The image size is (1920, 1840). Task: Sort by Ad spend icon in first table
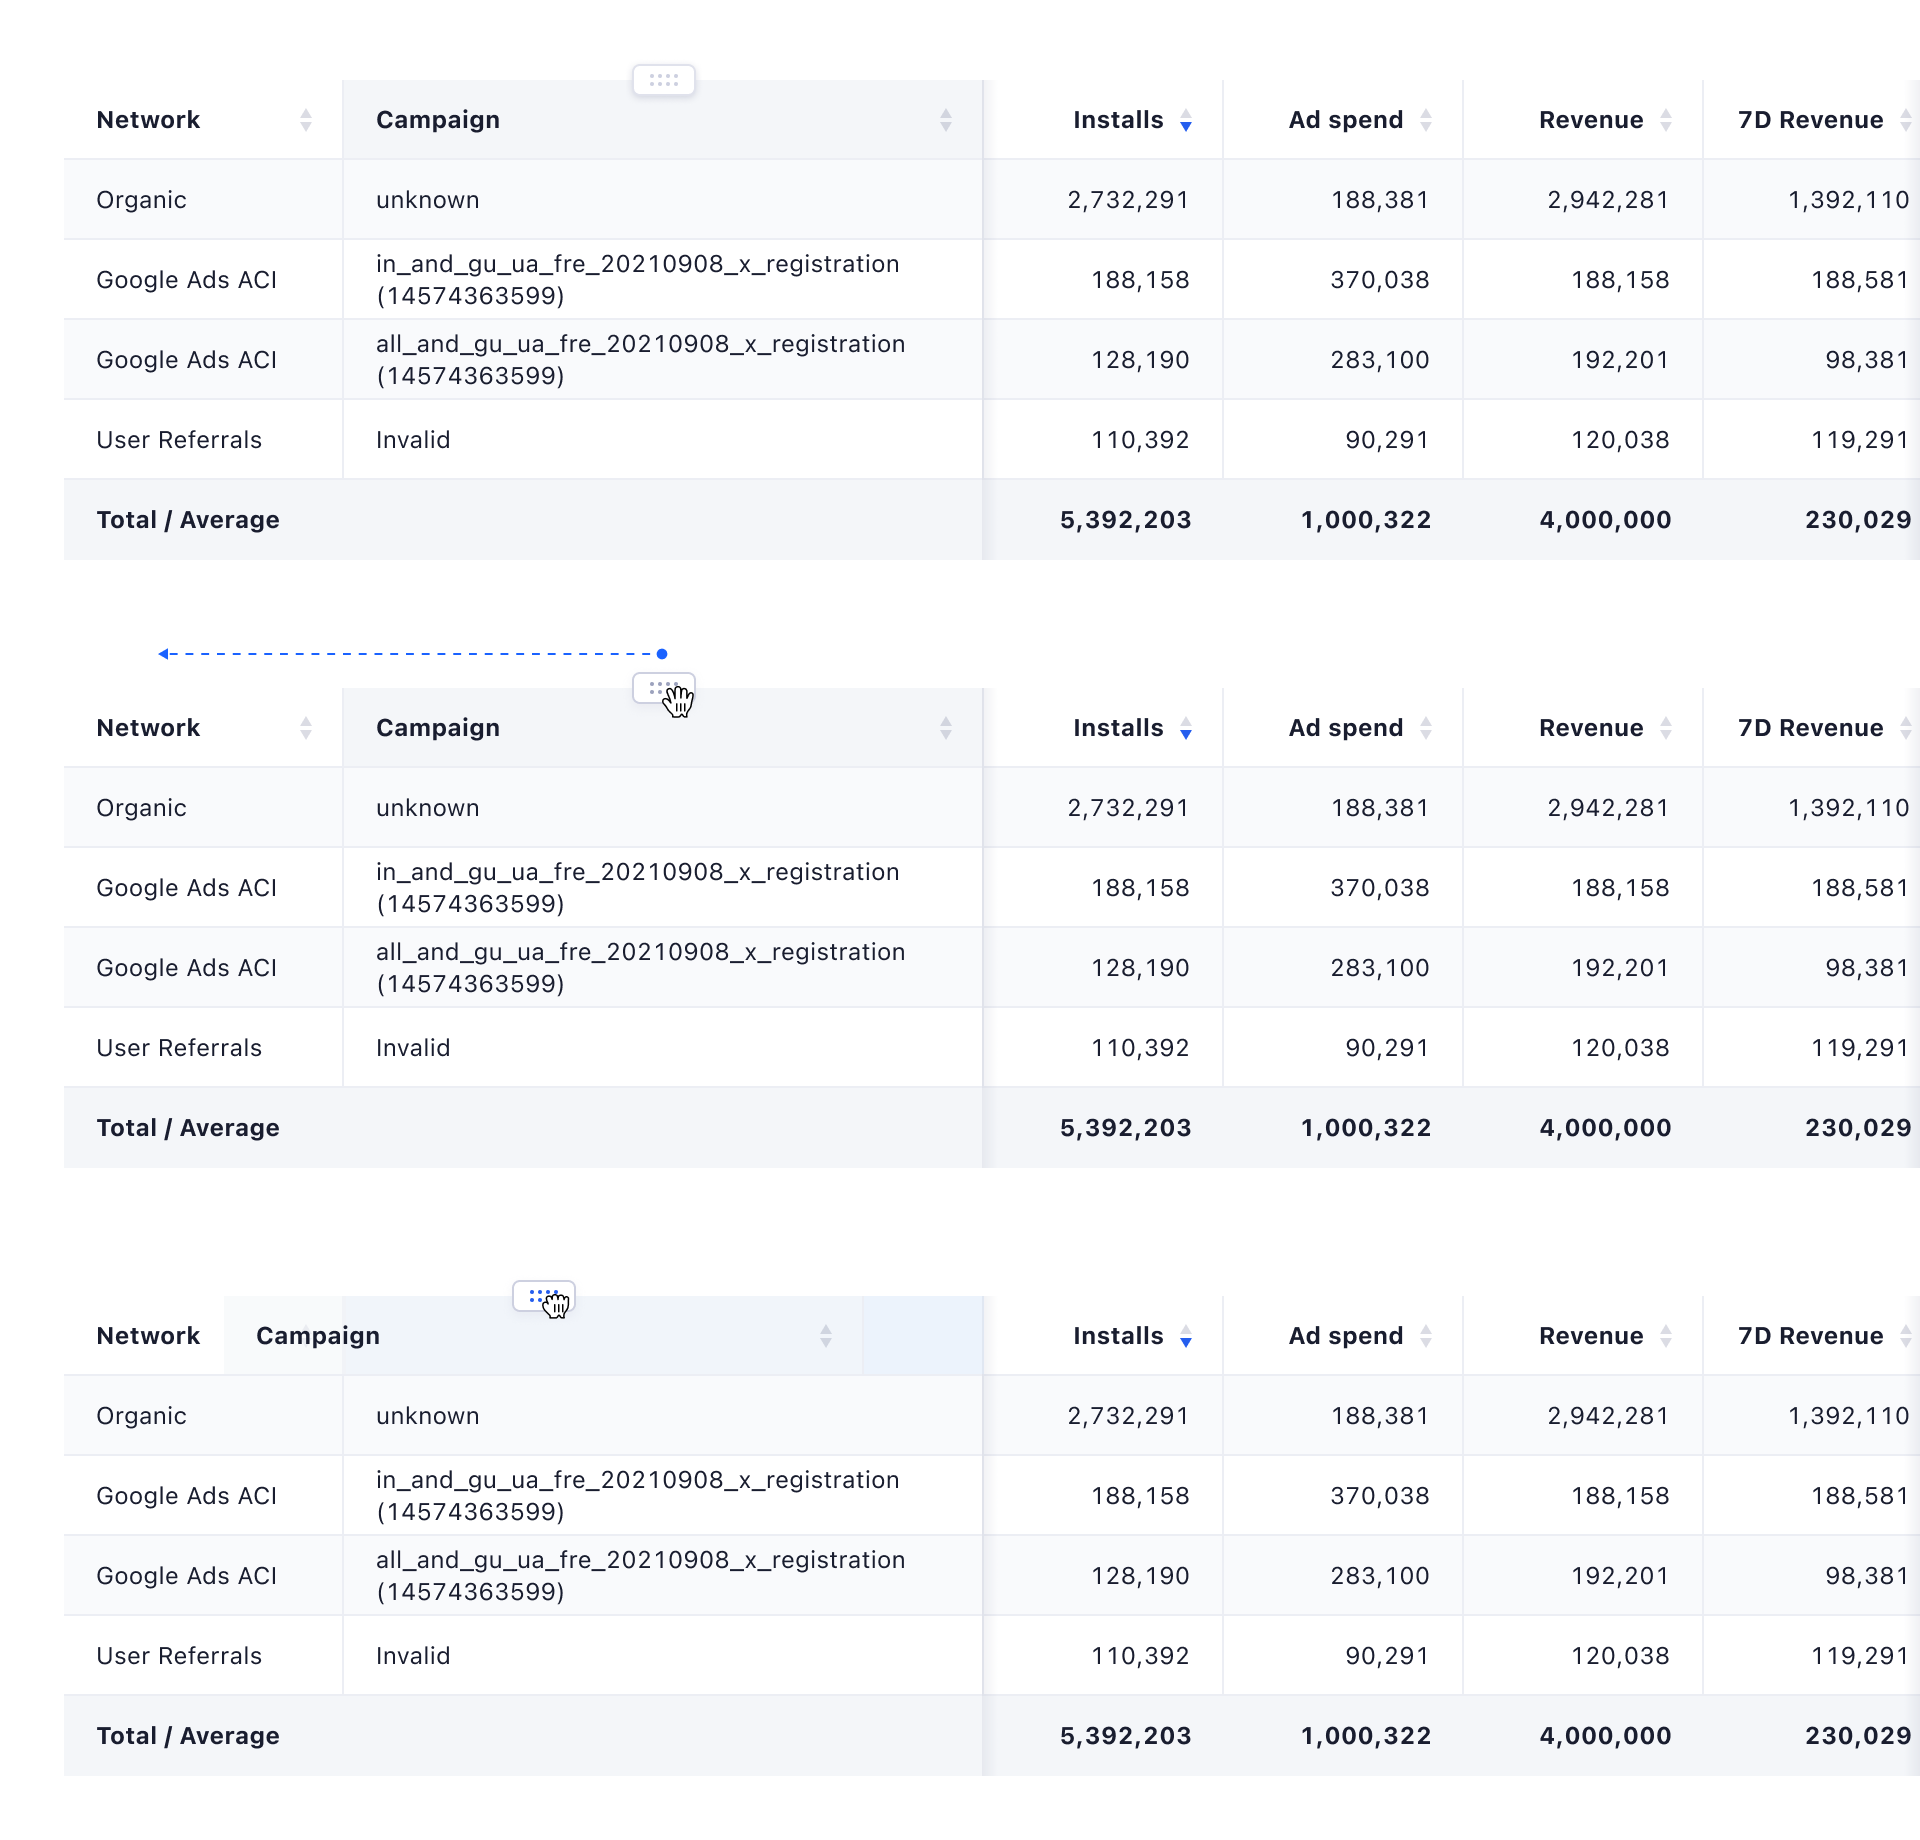point(1426,120)
